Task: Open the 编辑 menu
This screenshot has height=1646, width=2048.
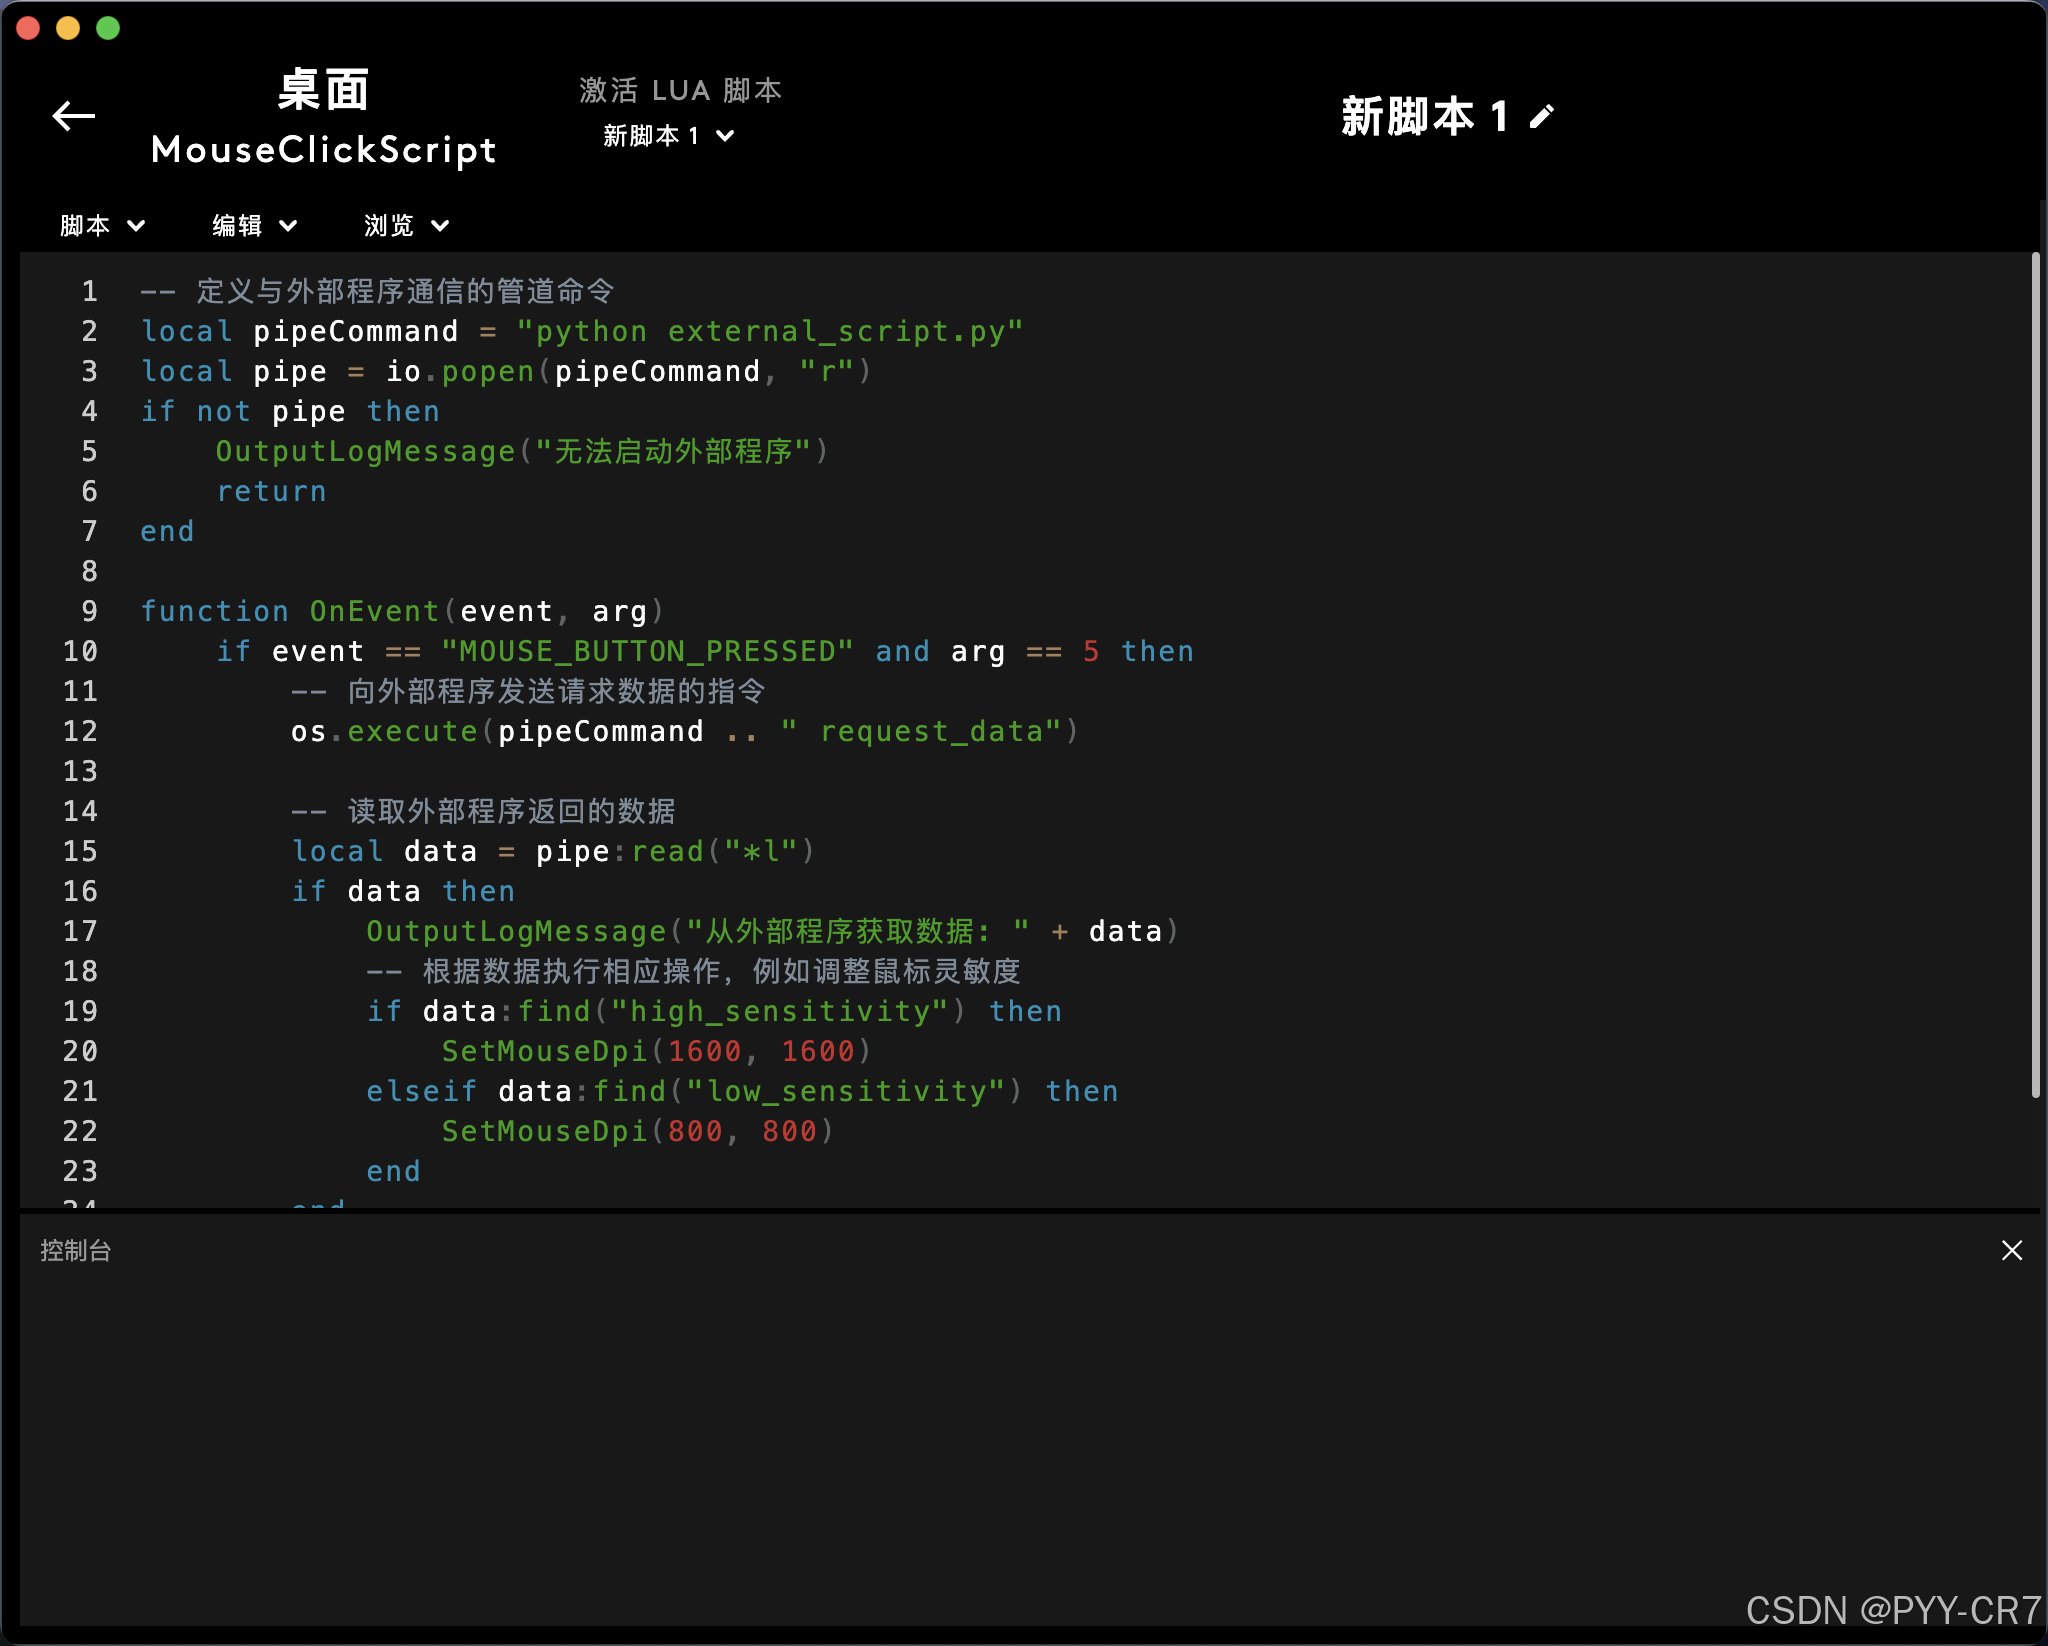Action: click(238, 226)
